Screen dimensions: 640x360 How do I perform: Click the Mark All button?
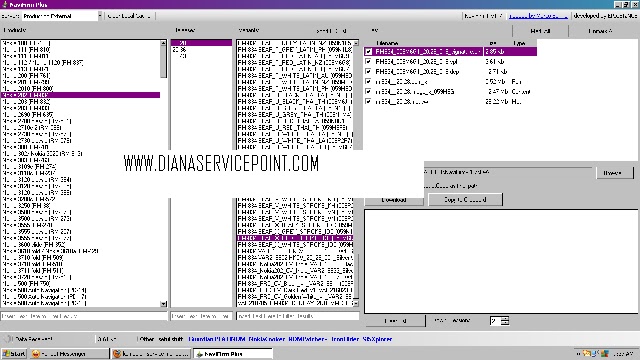(540, 31)
